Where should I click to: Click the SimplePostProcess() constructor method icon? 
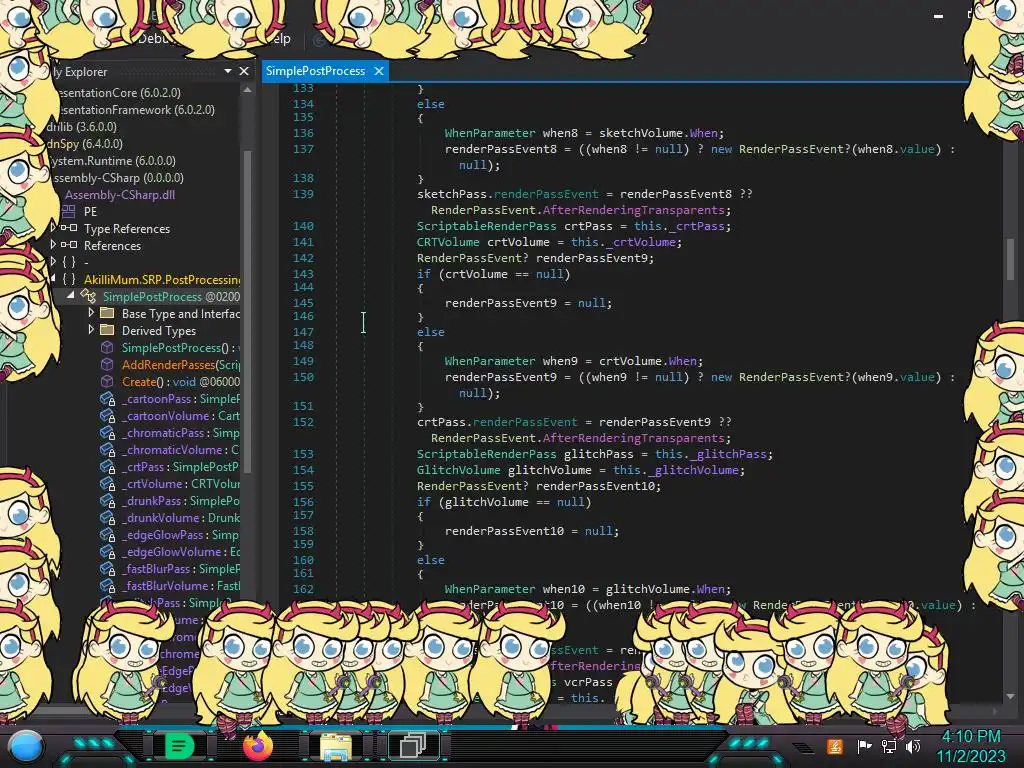(107, 347)
